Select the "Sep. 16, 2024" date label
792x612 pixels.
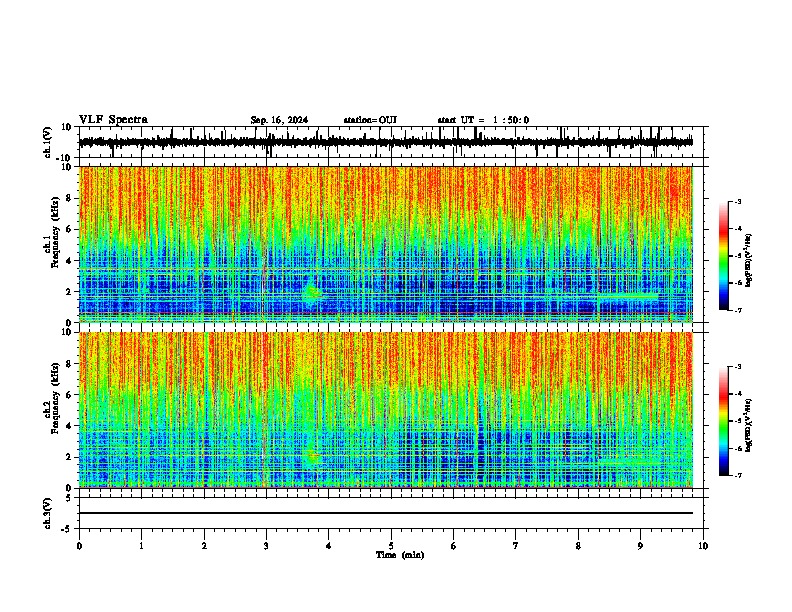279,120
